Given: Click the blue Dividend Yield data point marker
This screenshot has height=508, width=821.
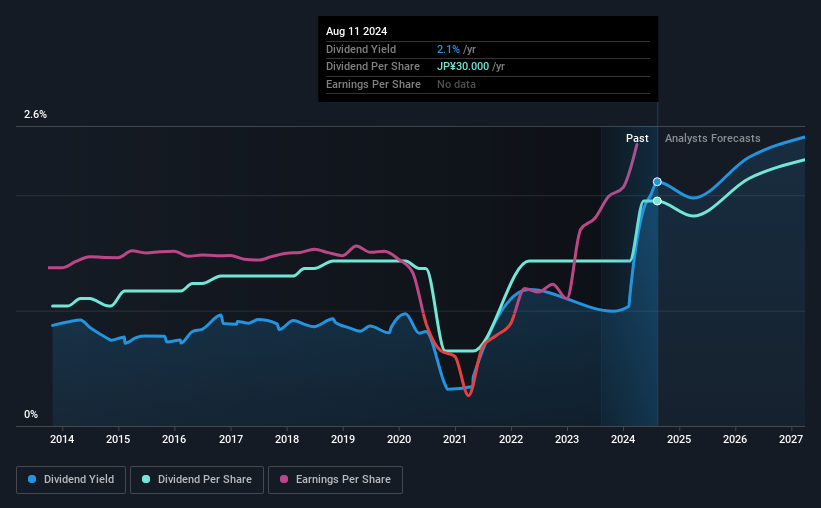Looking at the screenshot, I should [x=657, y=181].
